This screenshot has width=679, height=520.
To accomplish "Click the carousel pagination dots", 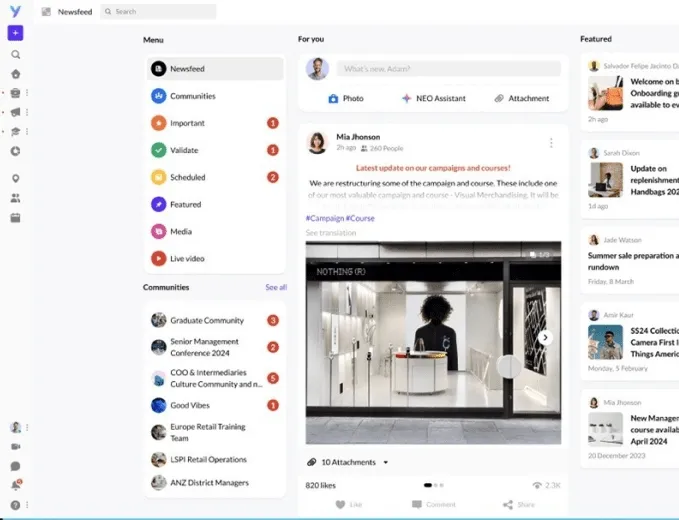I will 433,485.
